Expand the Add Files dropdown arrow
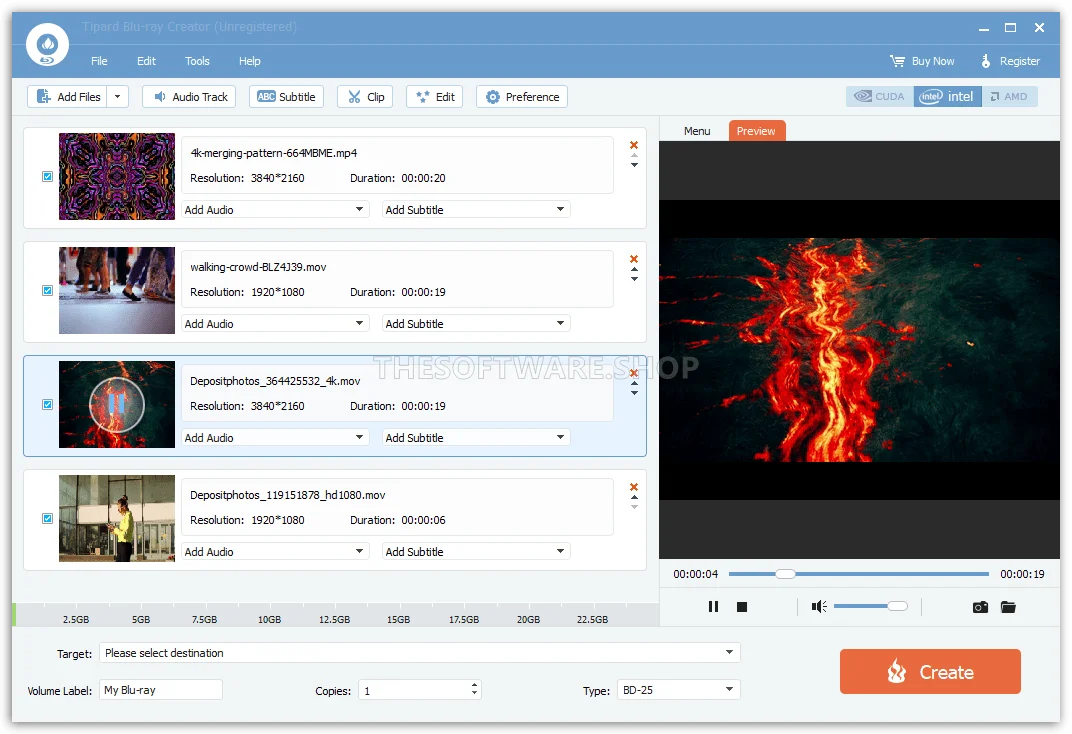 [x=118, y=97]
